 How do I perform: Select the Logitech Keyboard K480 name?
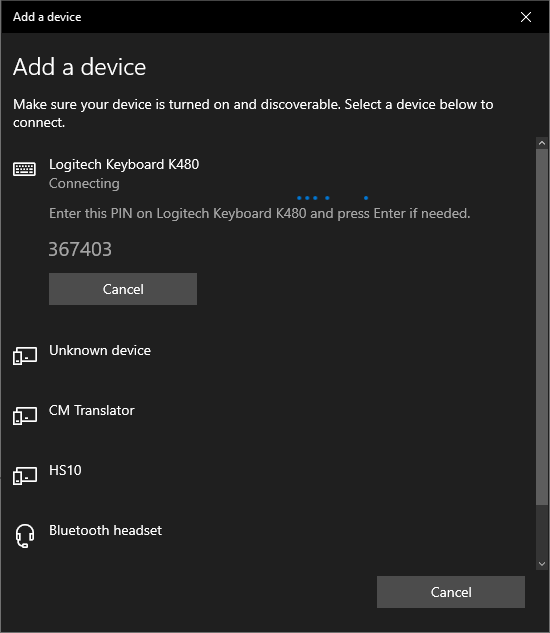[x=124, y=164]
